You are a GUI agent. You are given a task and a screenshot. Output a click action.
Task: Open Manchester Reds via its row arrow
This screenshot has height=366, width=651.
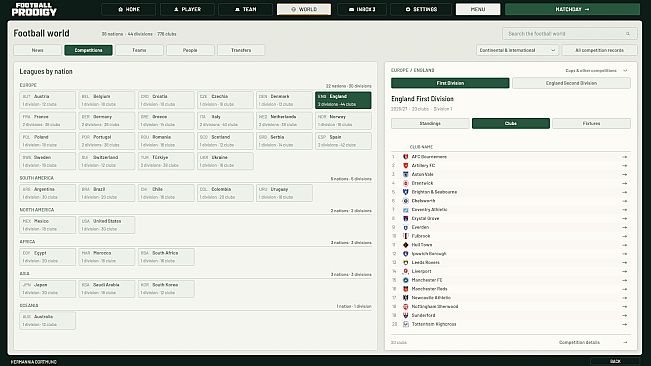click(624, 289)
